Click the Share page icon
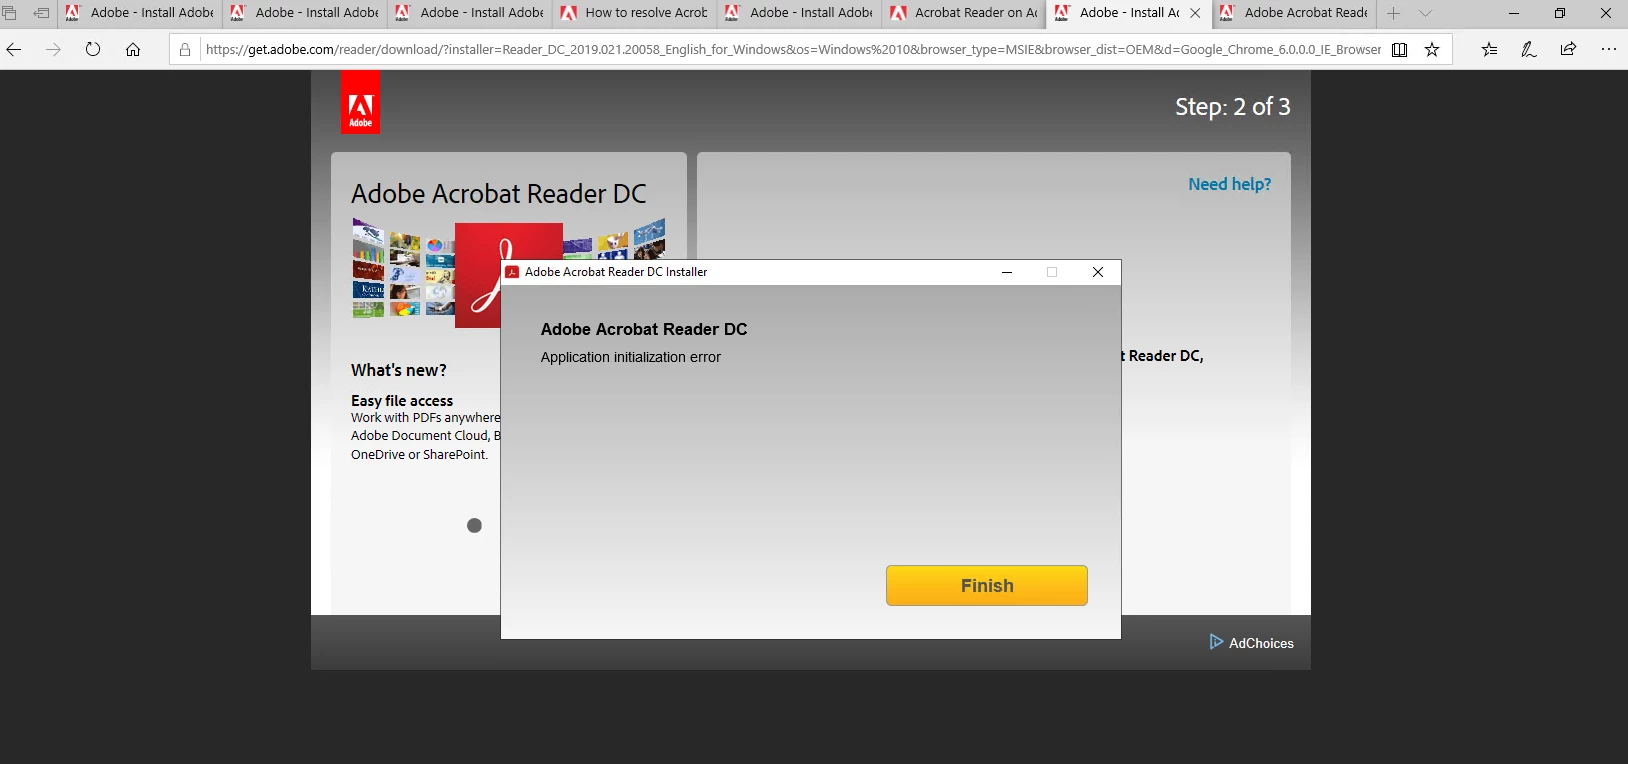This screenshot has width=1628, height=764. tap(1568, 49)
